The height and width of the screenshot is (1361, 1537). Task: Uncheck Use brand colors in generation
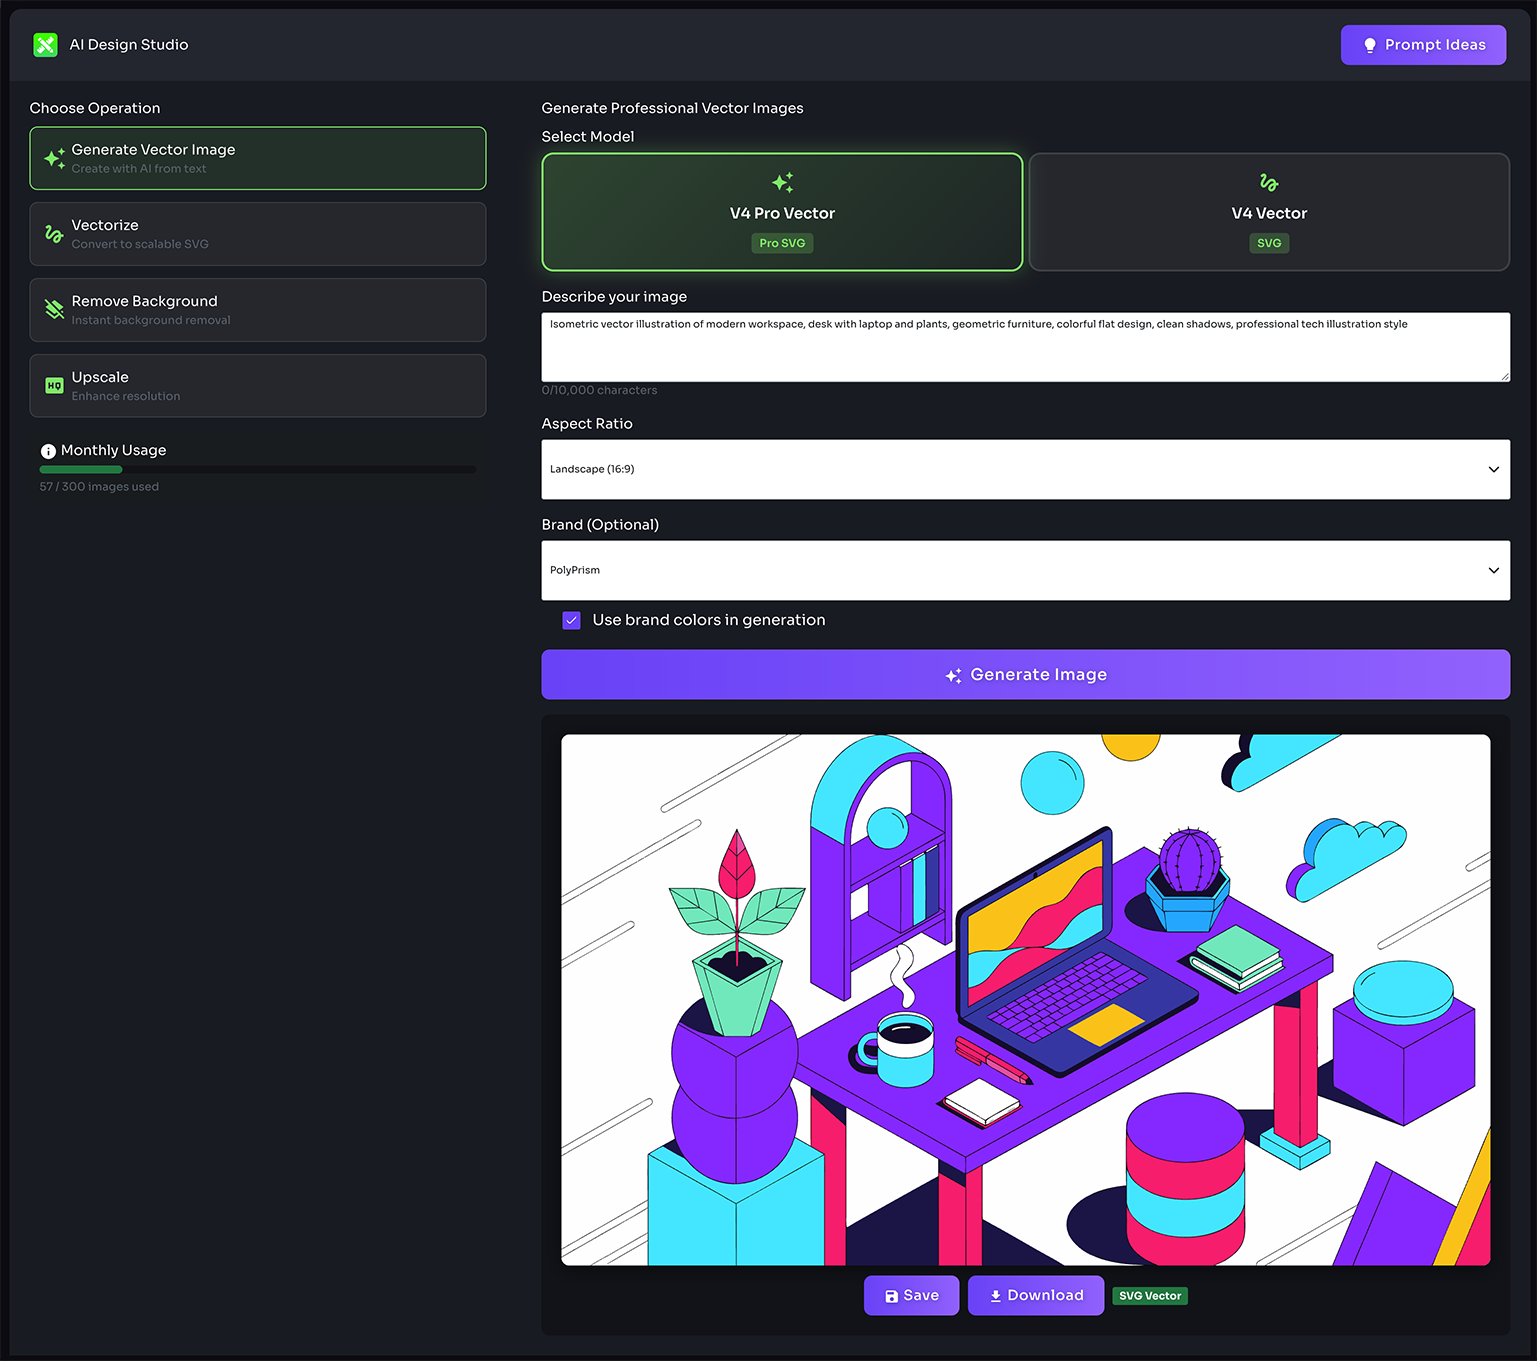pos(571,620)
